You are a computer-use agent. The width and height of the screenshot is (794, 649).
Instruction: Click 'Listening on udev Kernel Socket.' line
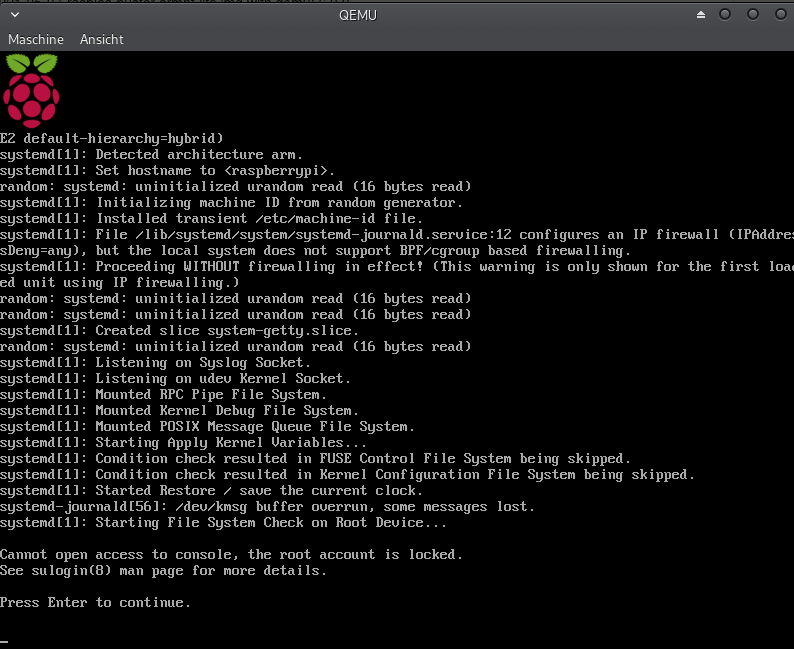(x=175, y=379)
